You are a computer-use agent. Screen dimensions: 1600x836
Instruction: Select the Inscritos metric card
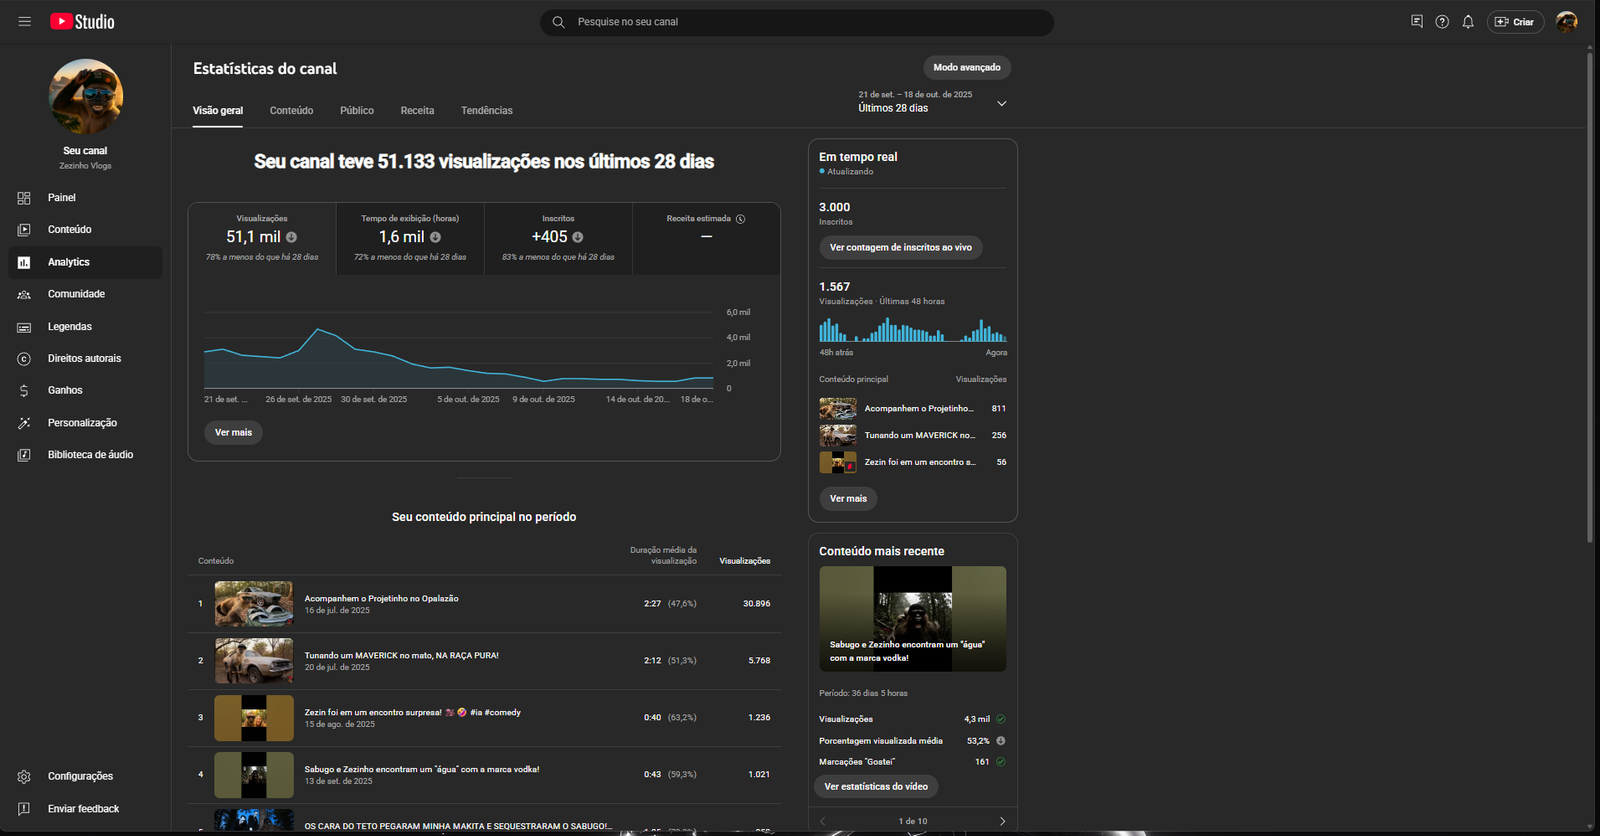558,238
